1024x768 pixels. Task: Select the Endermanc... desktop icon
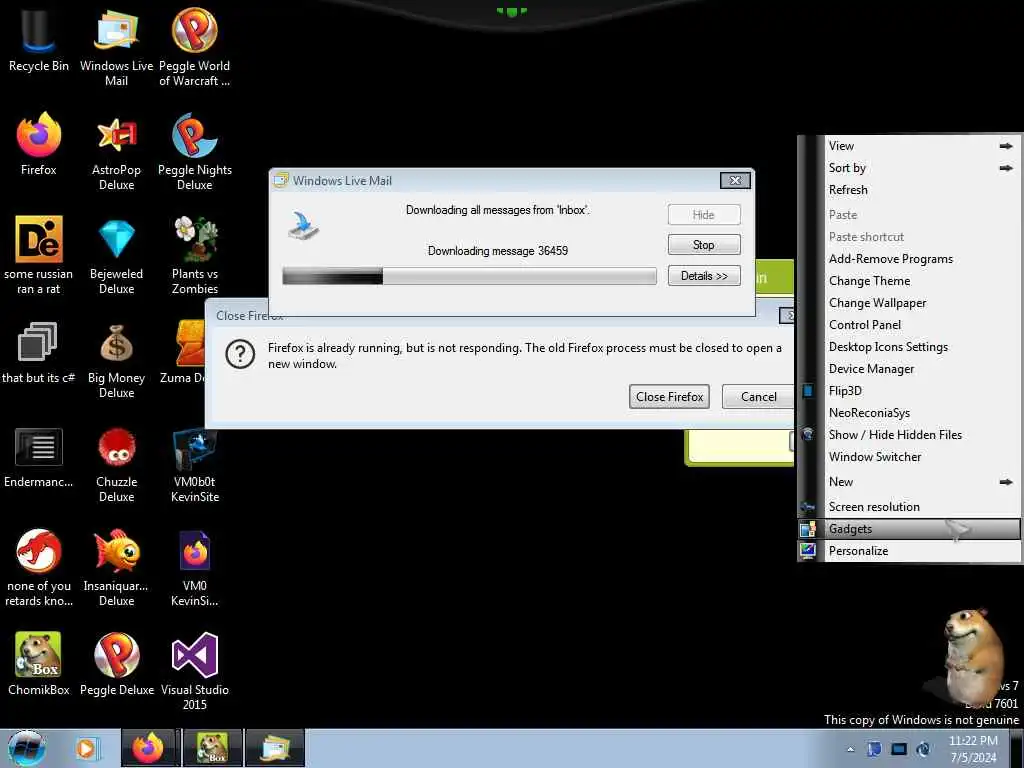[39, 457]
